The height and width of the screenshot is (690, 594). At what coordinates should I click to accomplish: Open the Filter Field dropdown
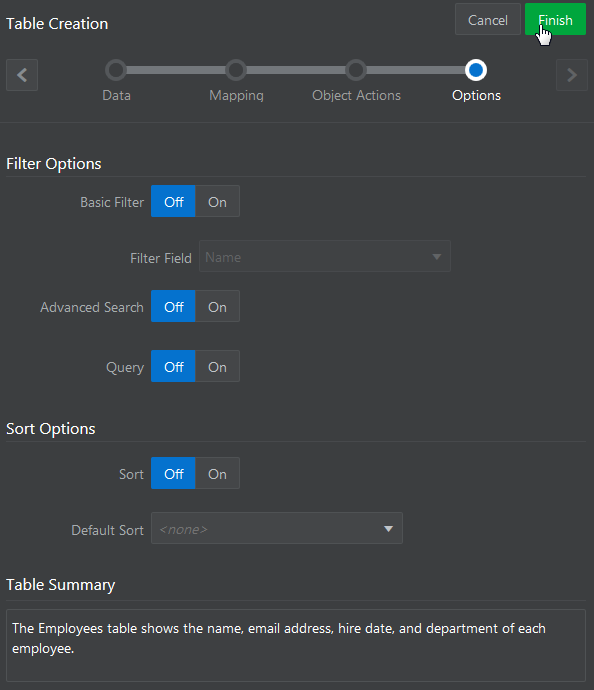pyautogui.click(x=325, y=256)
